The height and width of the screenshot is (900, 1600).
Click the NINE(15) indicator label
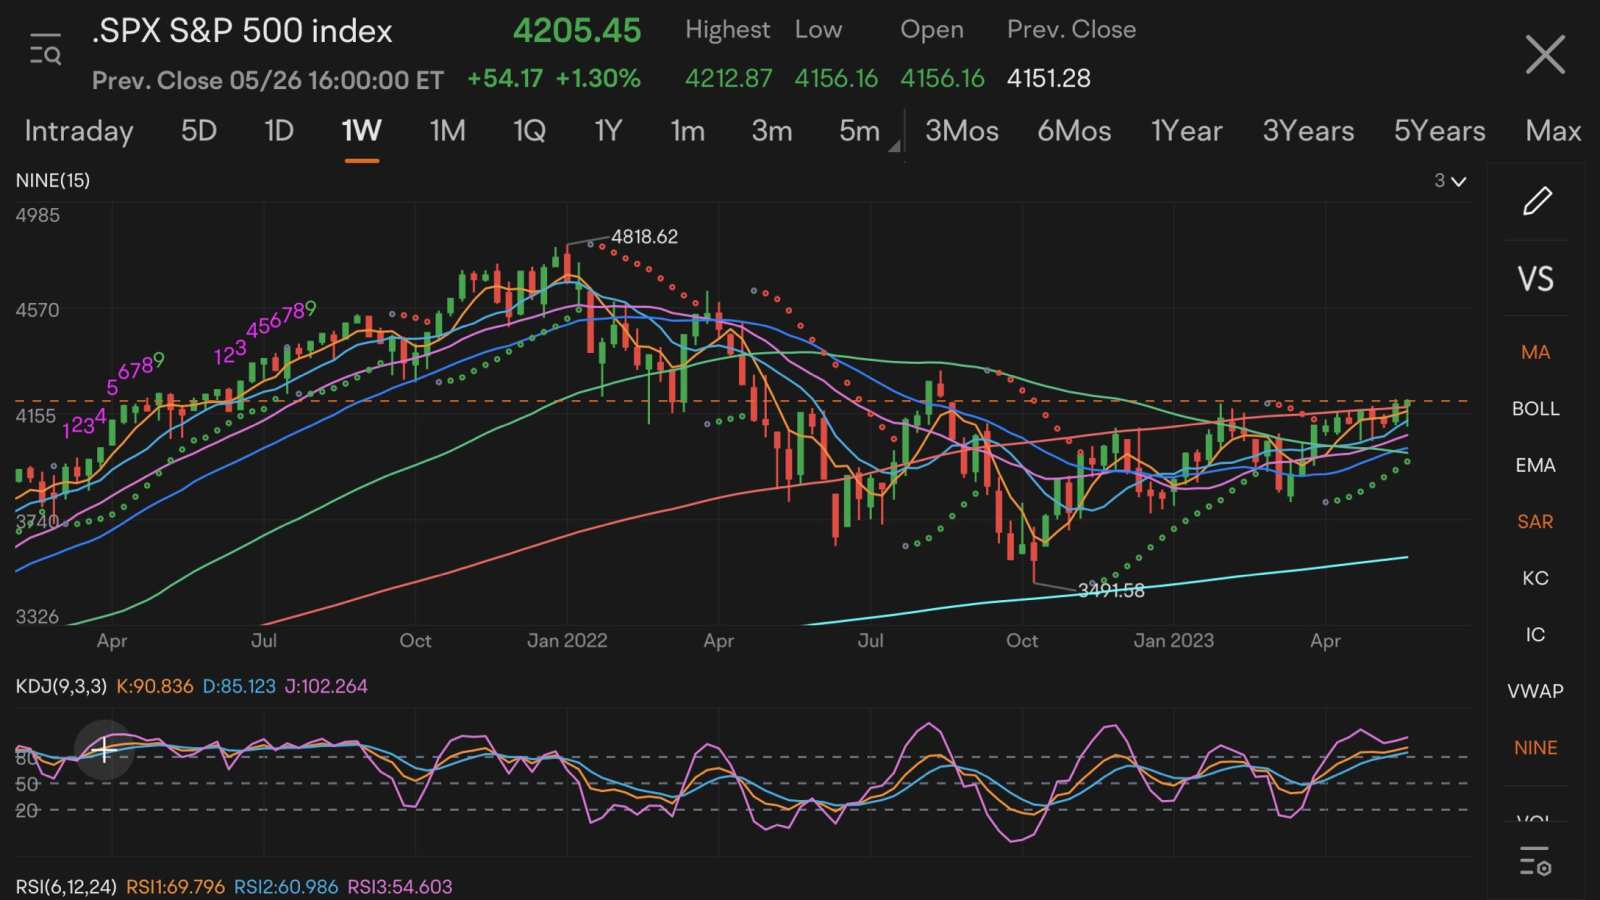[x=53, y=180]
